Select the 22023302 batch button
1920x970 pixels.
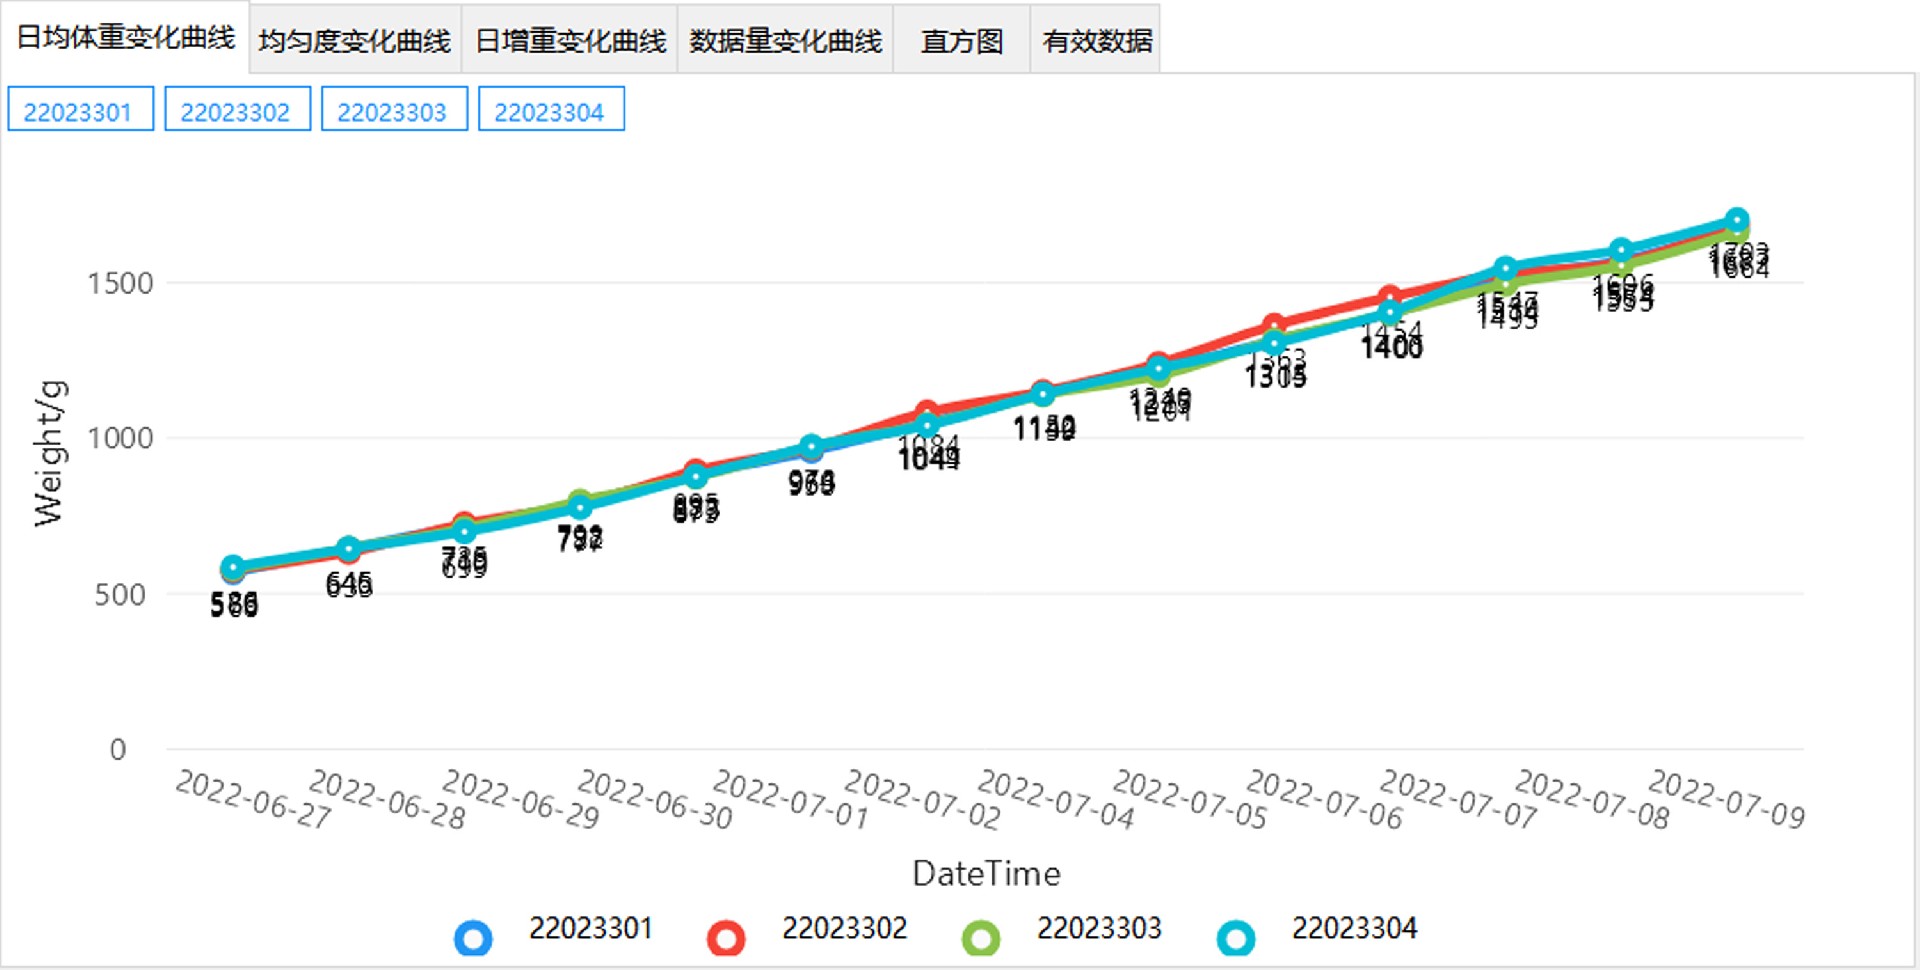click(x=237, y=110)
